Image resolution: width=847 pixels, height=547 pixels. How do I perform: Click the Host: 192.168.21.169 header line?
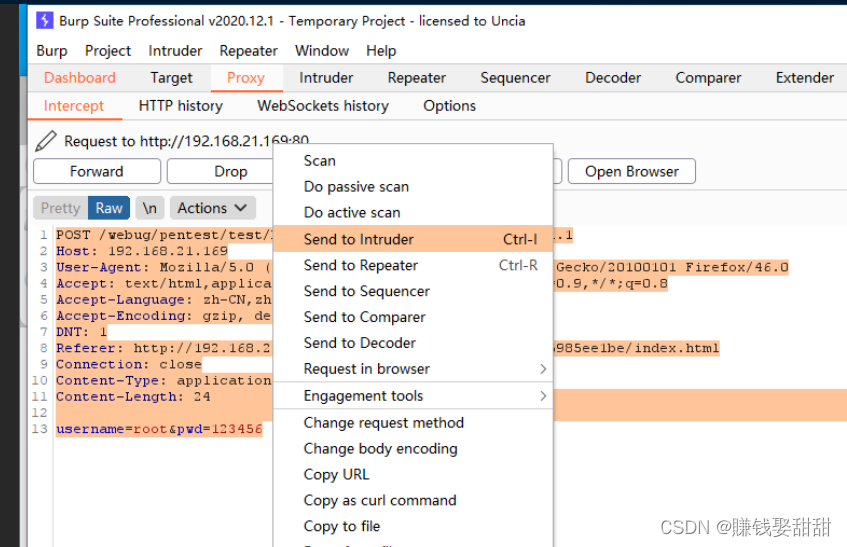click(142, 251)
